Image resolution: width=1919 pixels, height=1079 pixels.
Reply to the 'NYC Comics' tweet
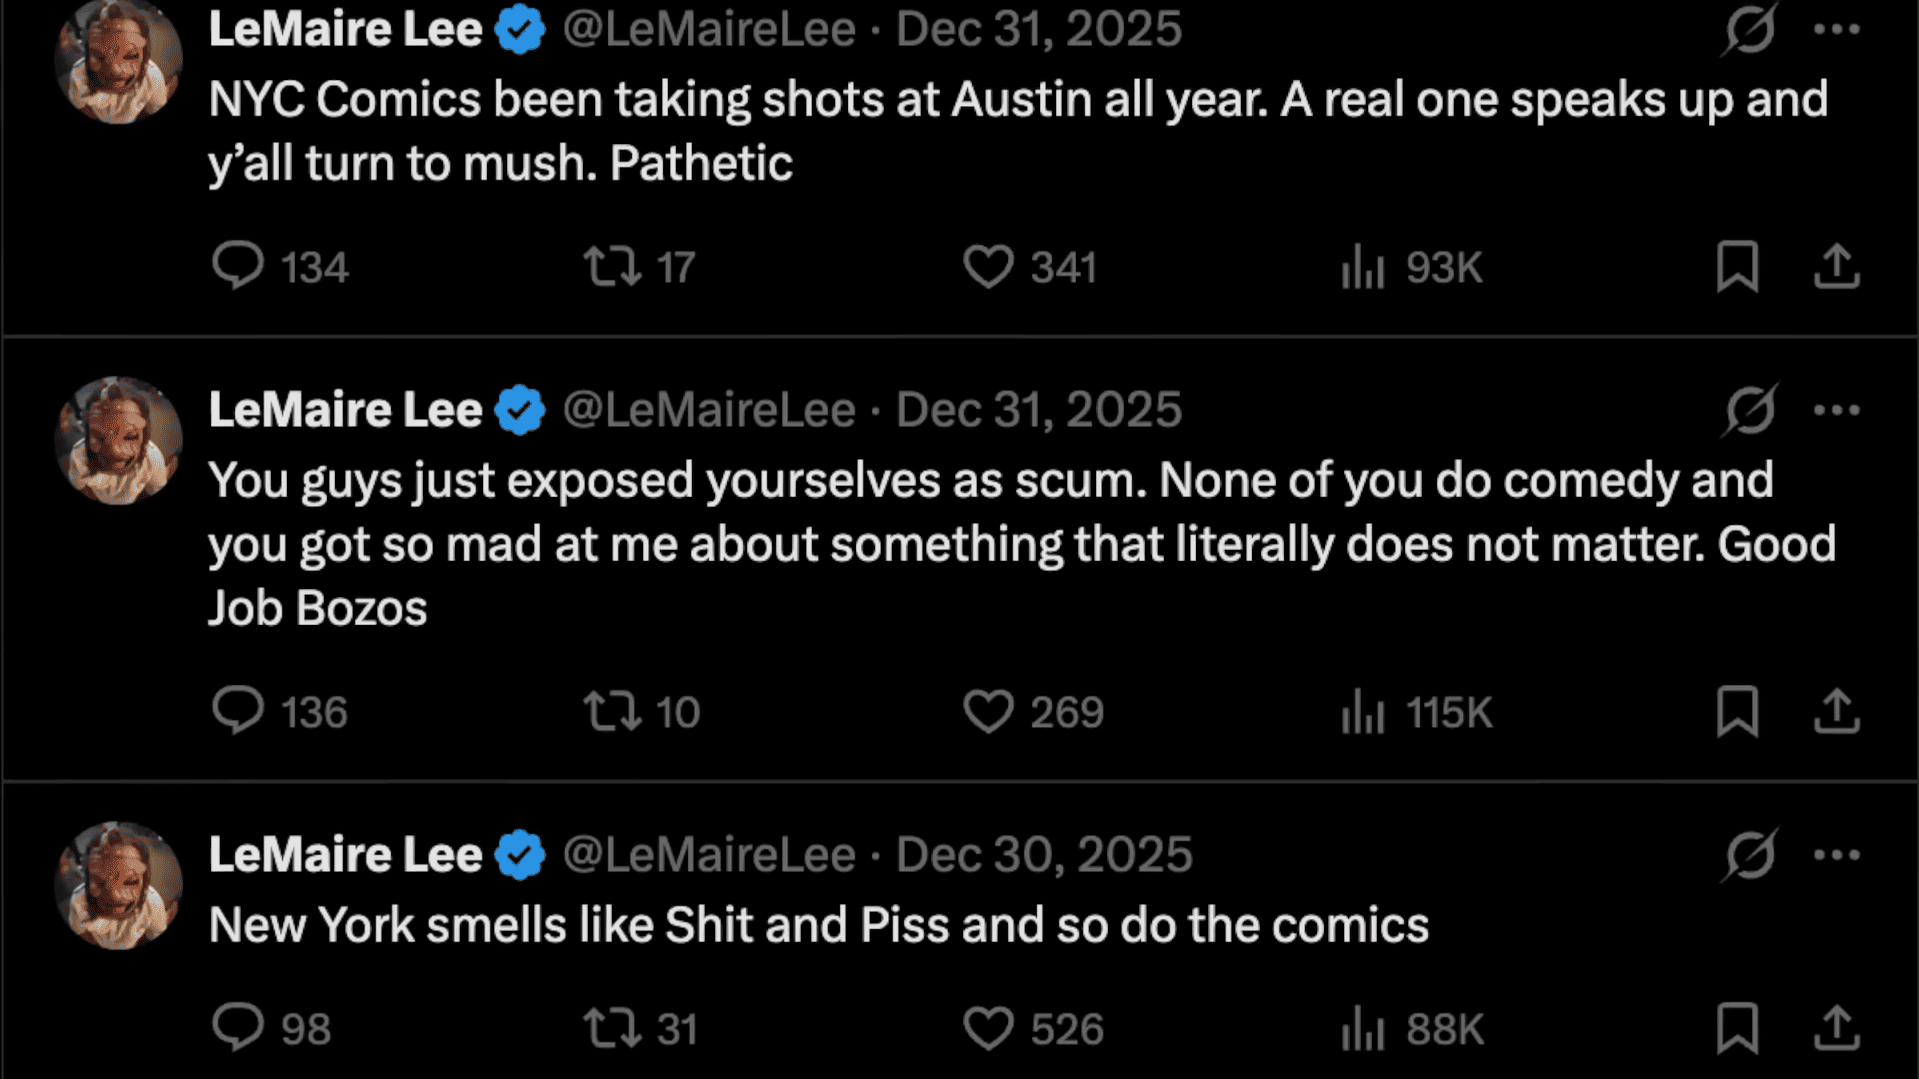[238, 266]
